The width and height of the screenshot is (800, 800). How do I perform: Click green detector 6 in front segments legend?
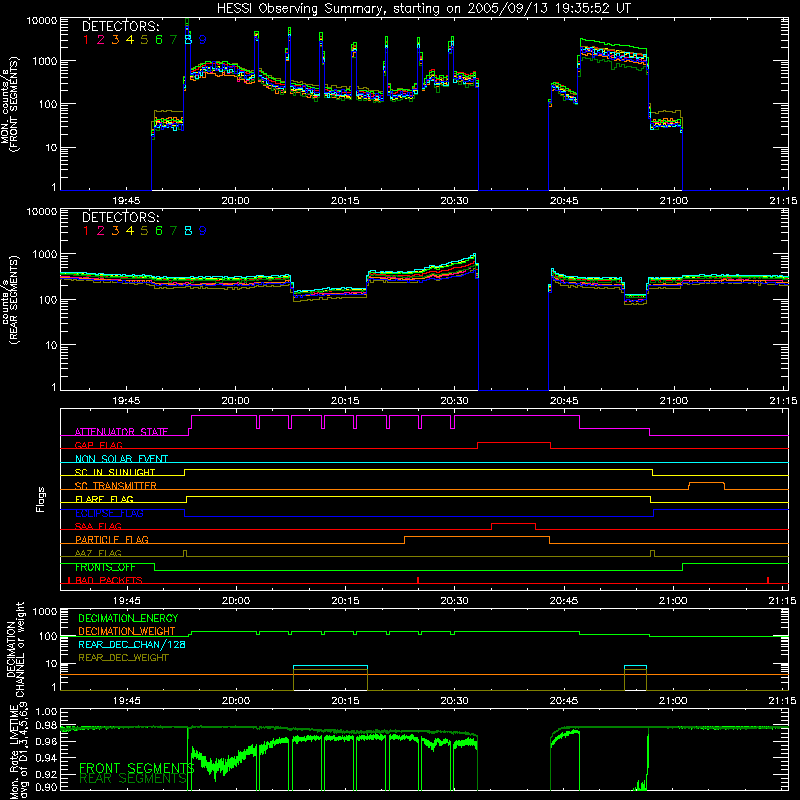tap(159, 40)
